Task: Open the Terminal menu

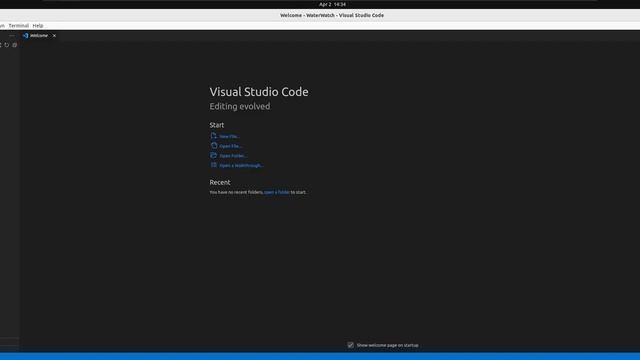Action: pos(18,25)
